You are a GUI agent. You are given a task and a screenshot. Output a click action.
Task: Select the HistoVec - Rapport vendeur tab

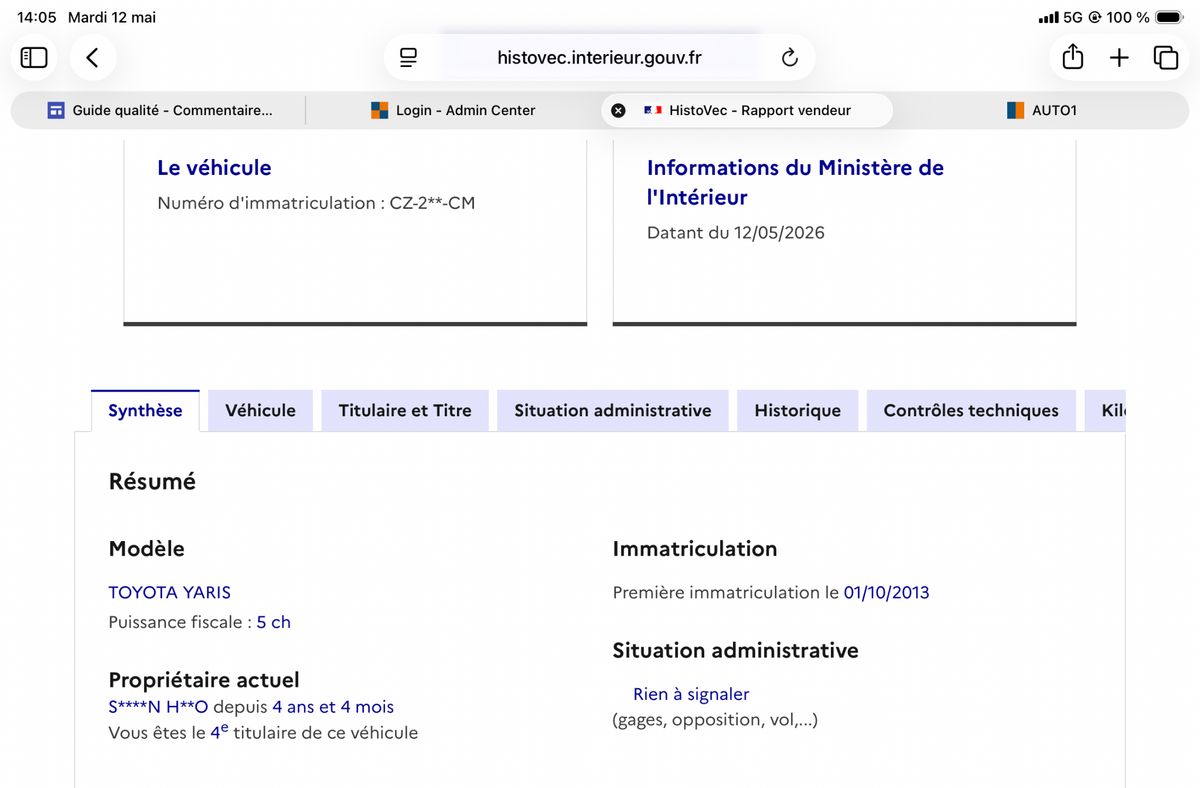pos(747,110)
